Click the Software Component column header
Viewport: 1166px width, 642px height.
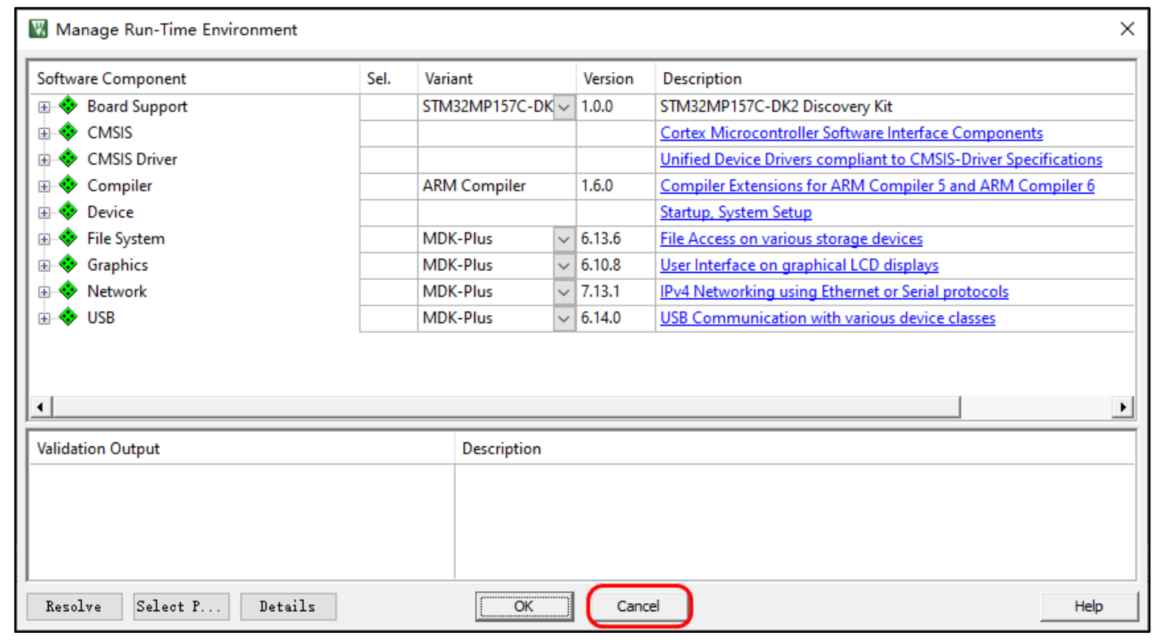[x=194, y=79]
